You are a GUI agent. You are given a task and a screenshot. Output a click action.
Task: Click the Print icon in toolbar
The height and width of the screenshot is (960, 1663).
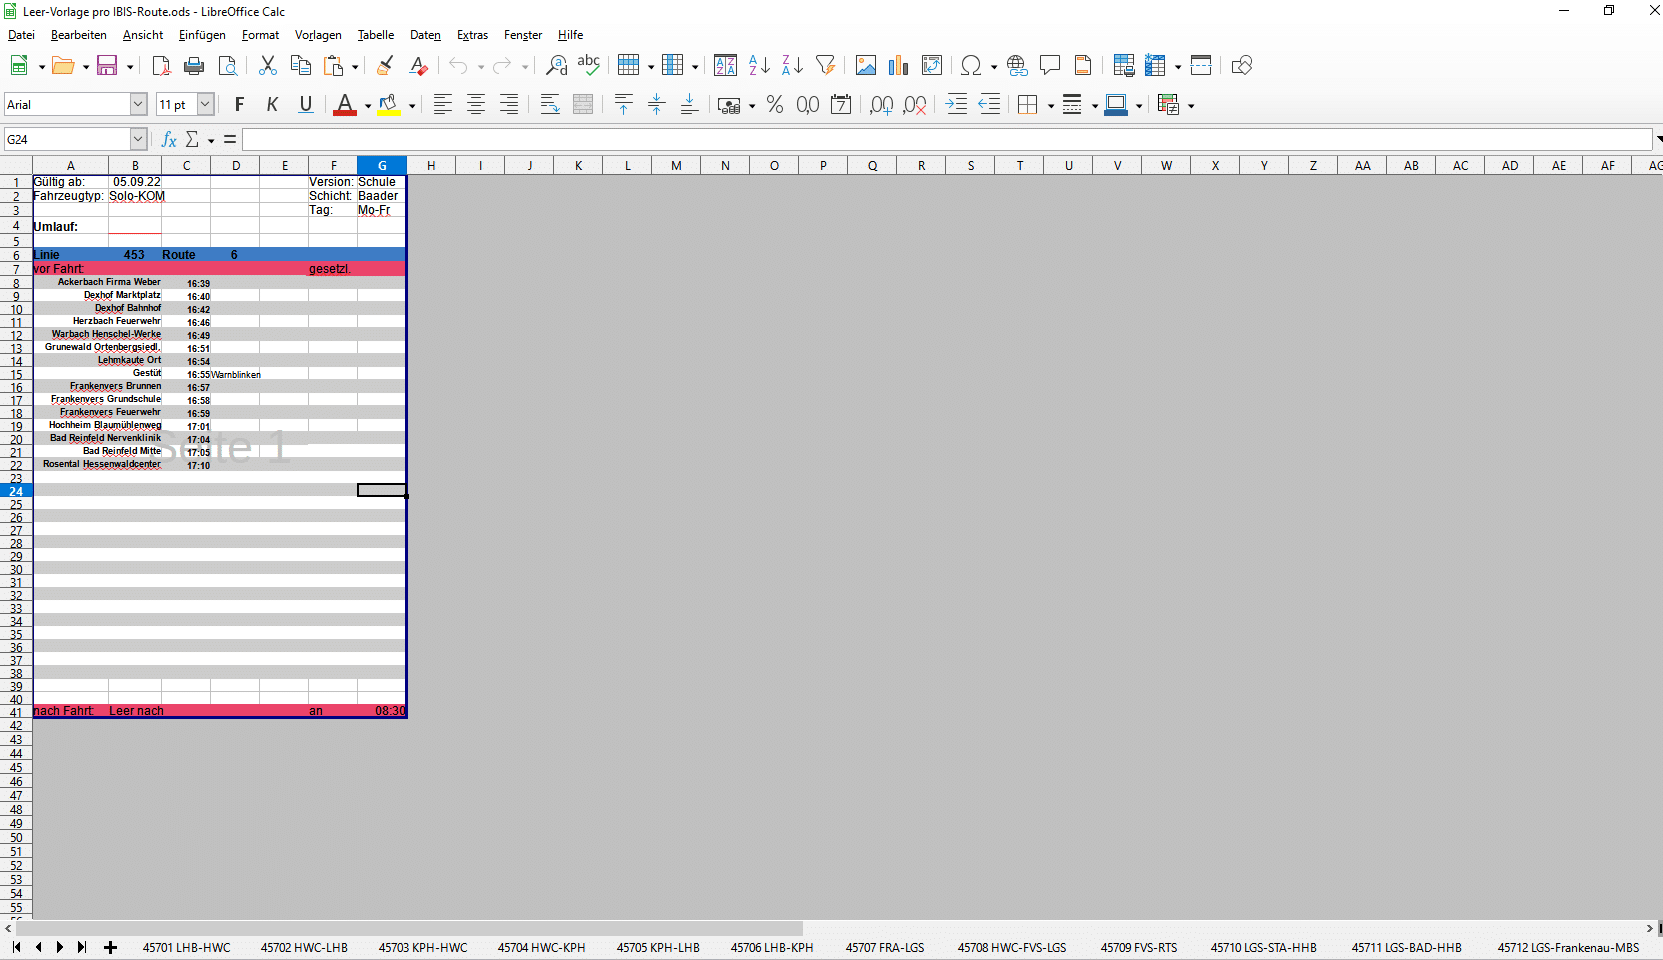click(194, 66)
